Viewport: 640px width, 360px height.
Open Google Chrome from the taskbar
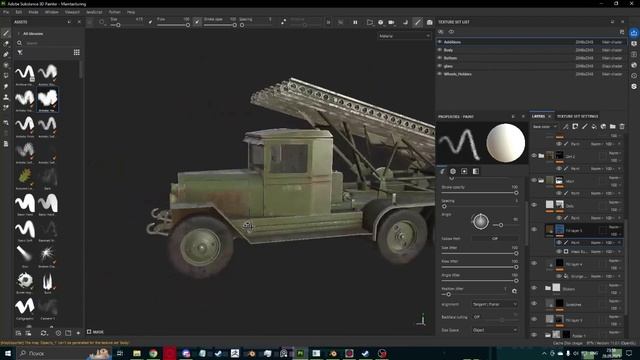pos(153,353)
